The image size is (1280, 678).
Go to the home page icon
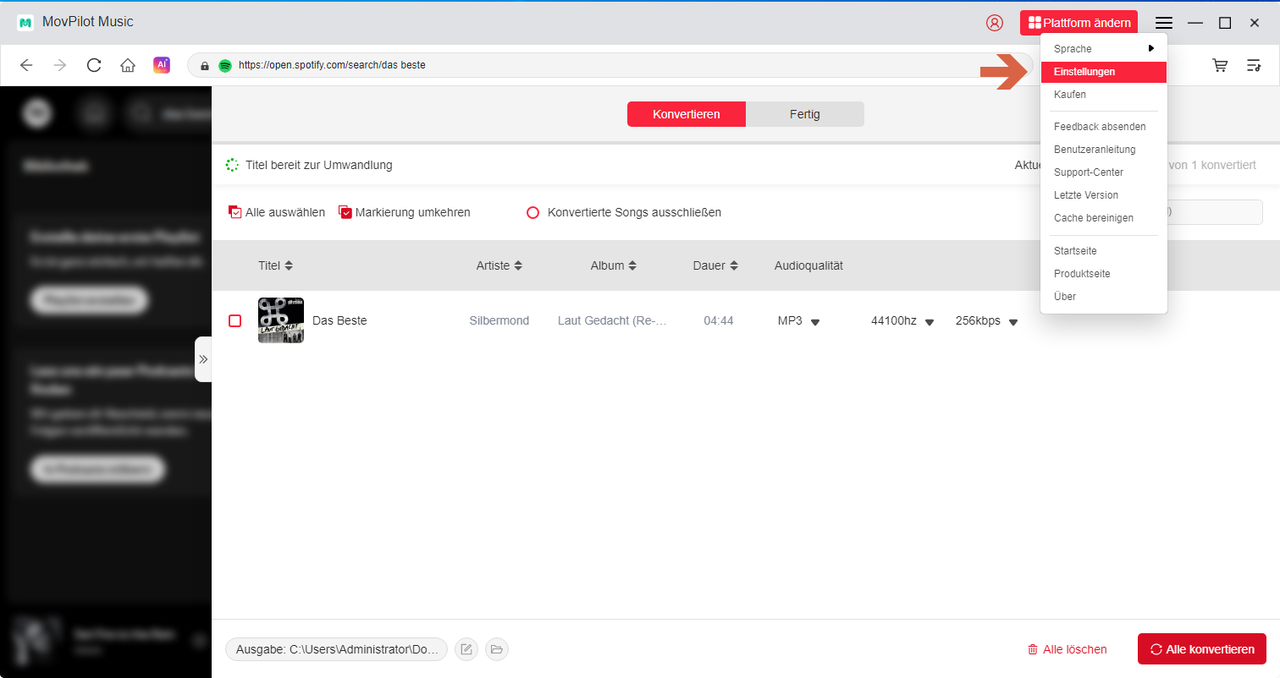[x=128, y=65]
